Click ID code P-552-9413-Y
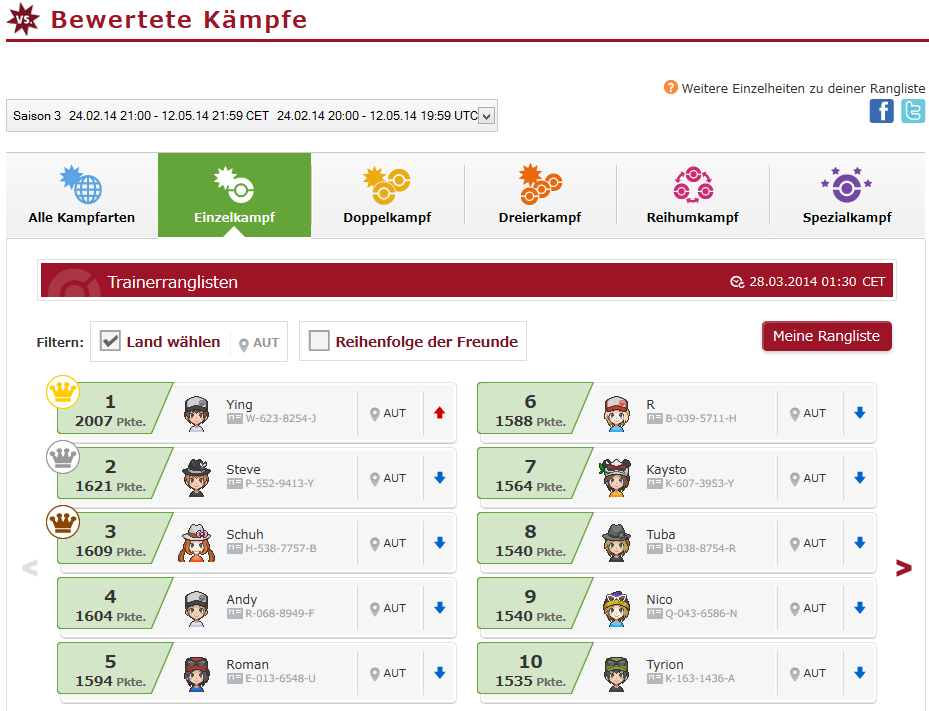Screen dimensions: 929x711 click(x=280, y=483)
